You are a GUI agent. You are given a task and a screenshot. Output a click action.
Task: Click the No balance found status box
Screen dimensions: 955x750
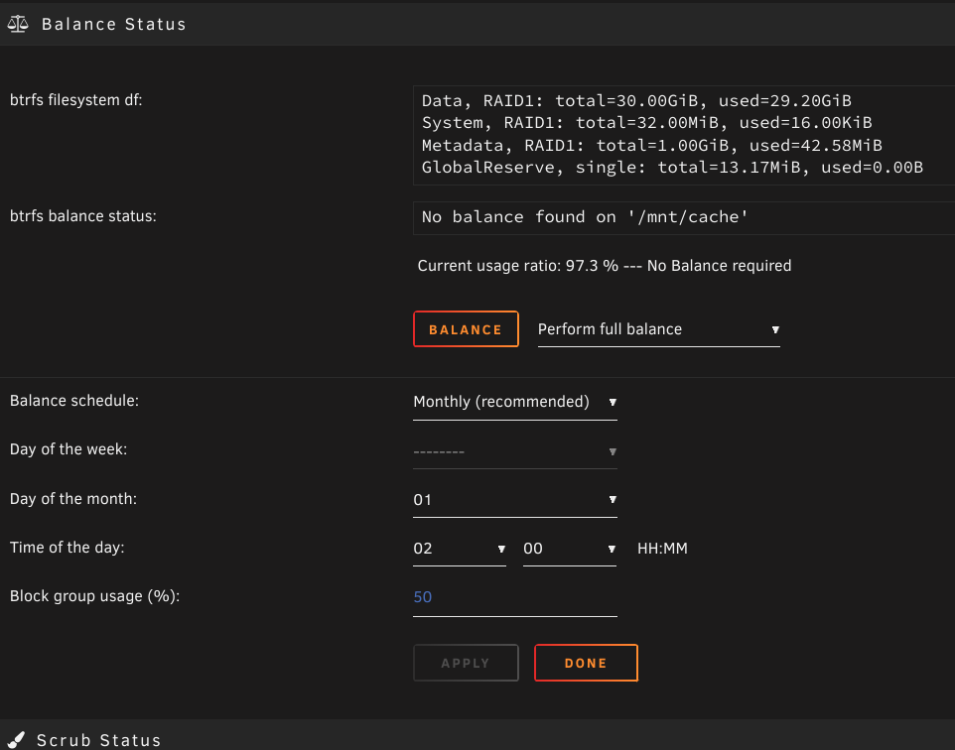pos(684,218)
